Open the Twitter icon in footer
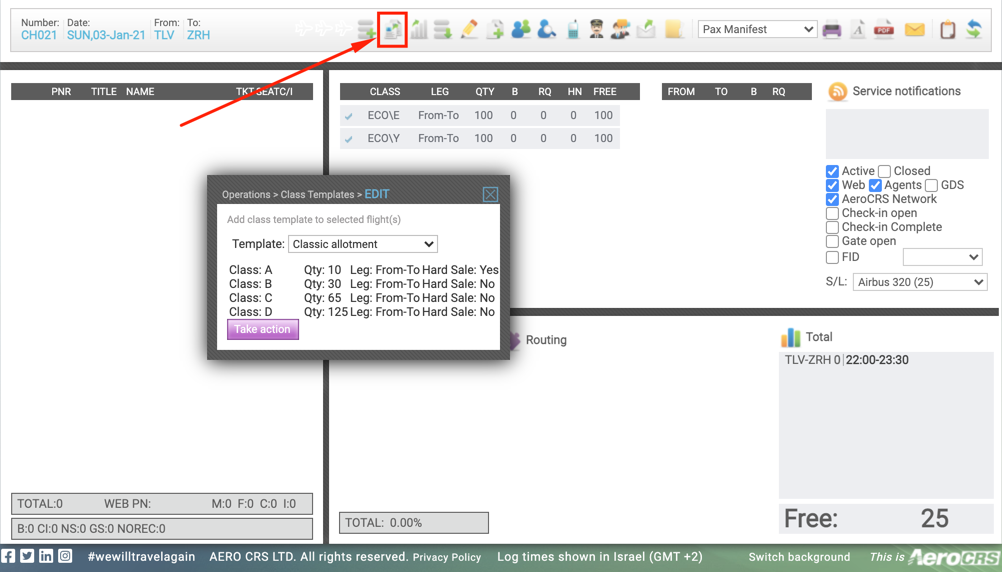The image size is (1002, 572). click(x=27, y=556)
